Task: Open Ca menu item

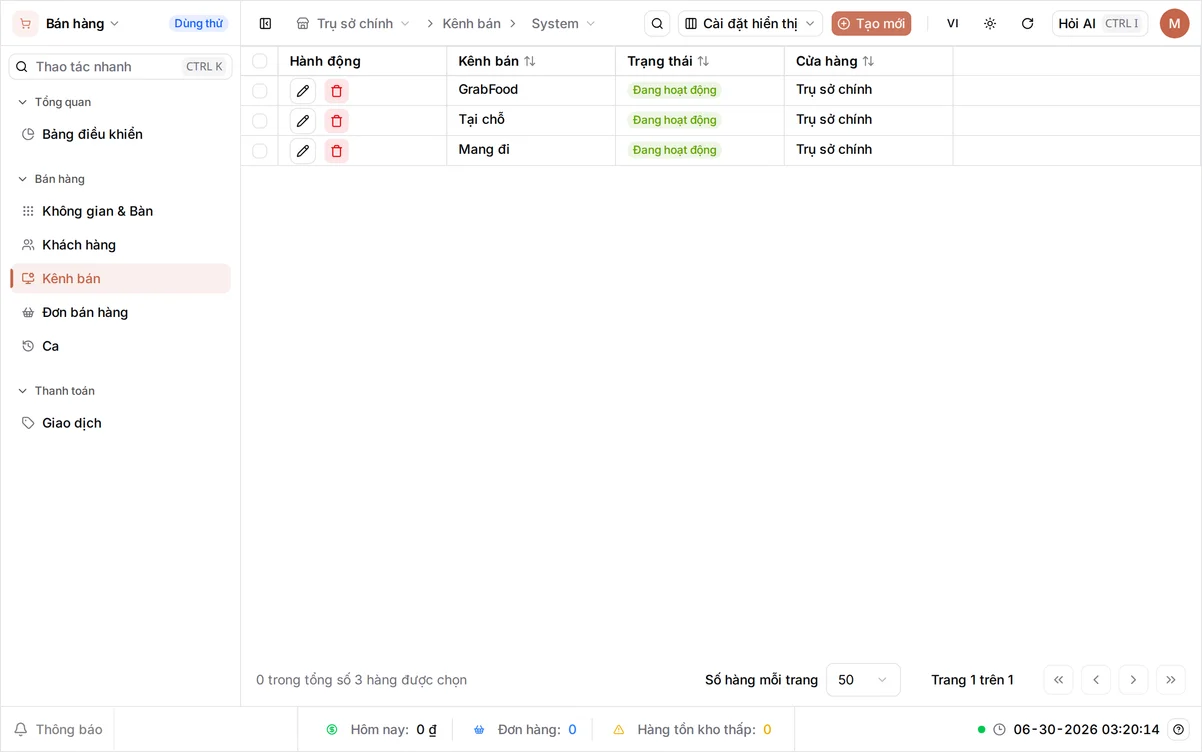Action: coord(120,346)
